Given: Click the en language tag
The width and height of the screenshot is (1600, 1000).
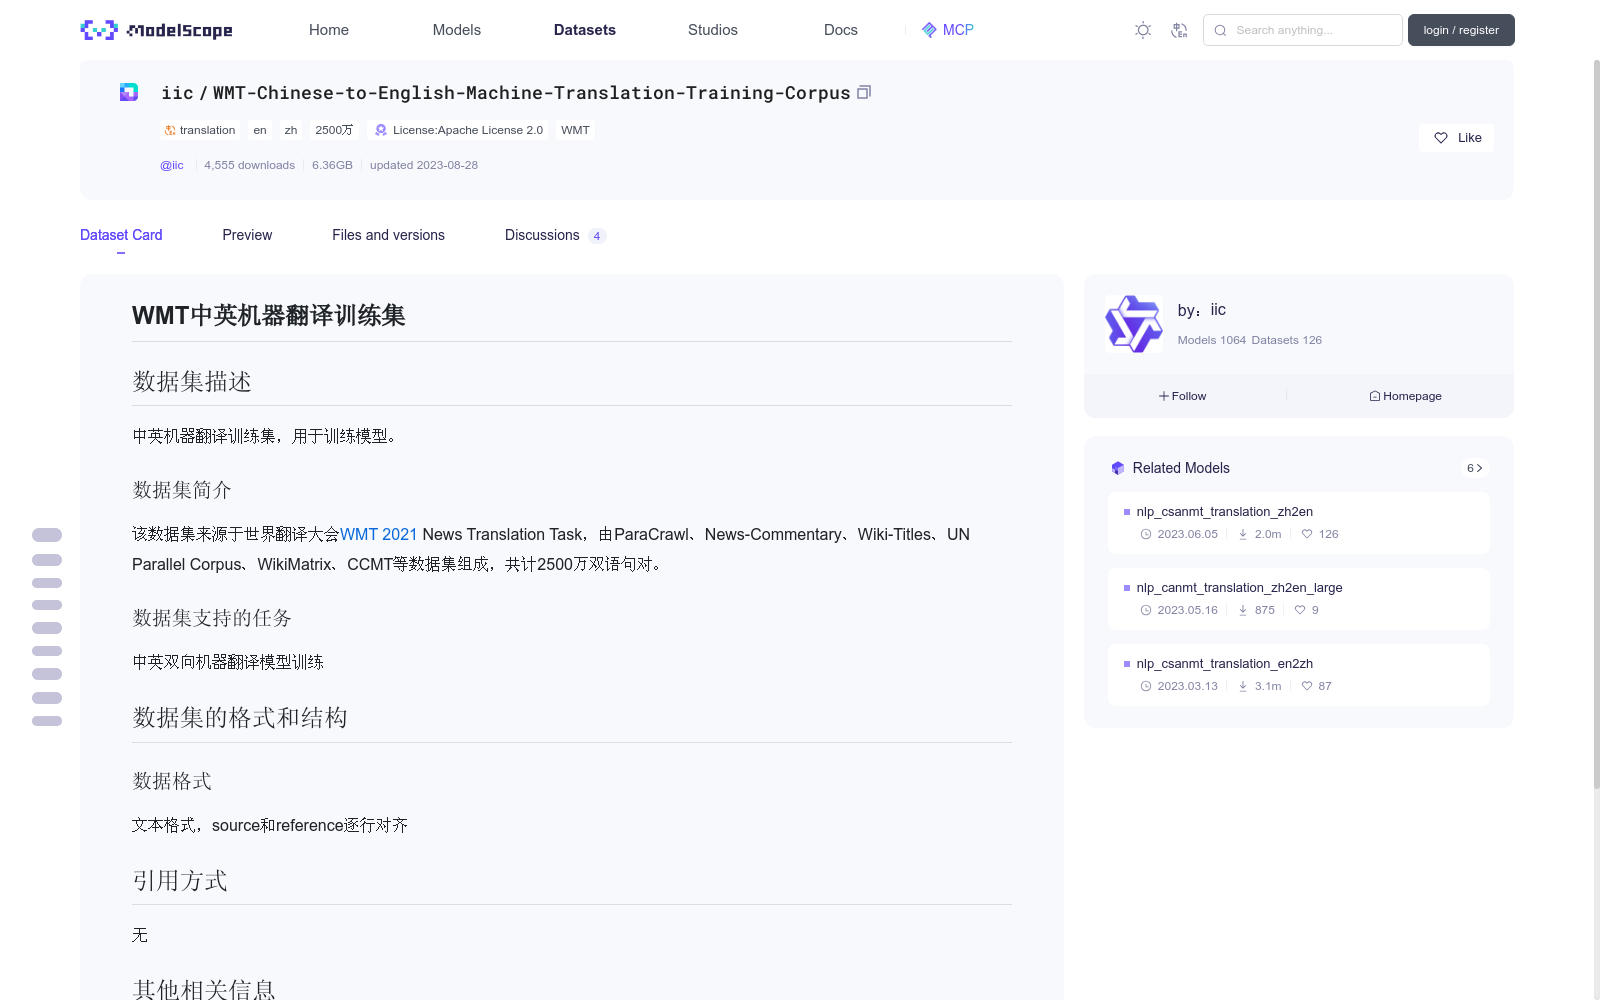Looking at the screenshot, I should (260, 130).
